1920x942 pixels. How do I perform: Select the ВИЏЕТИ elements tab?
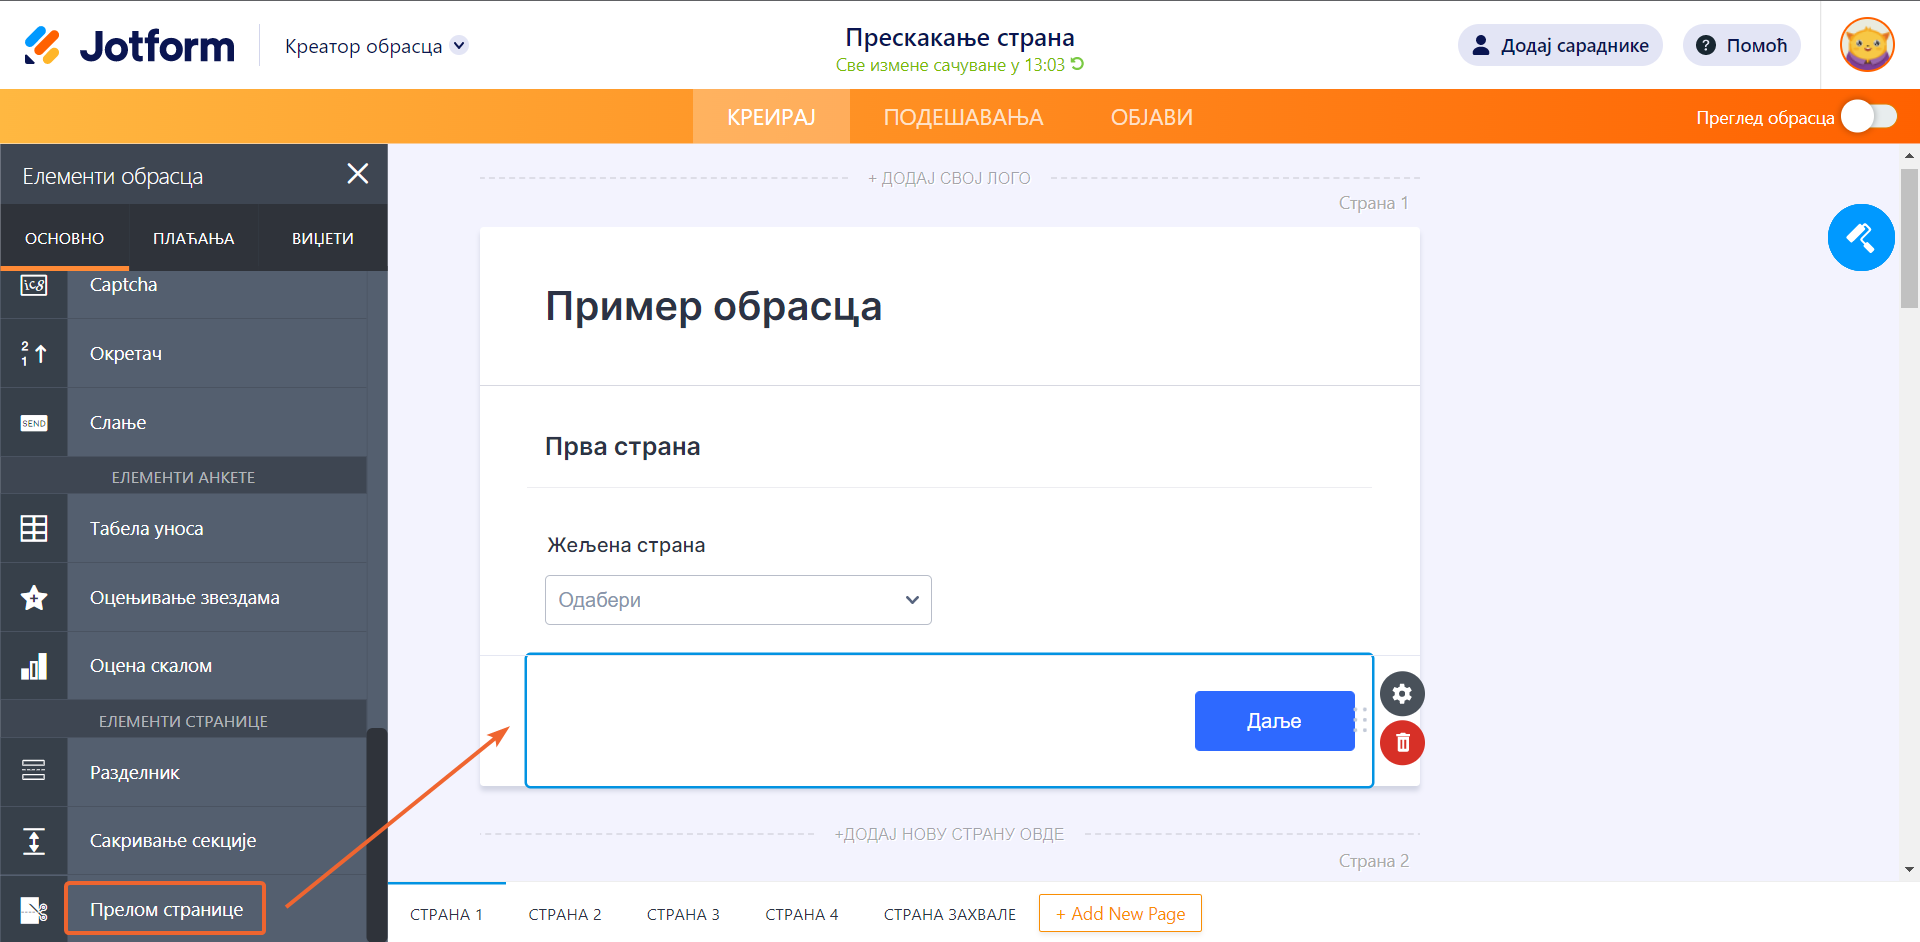tap(323, 238)
